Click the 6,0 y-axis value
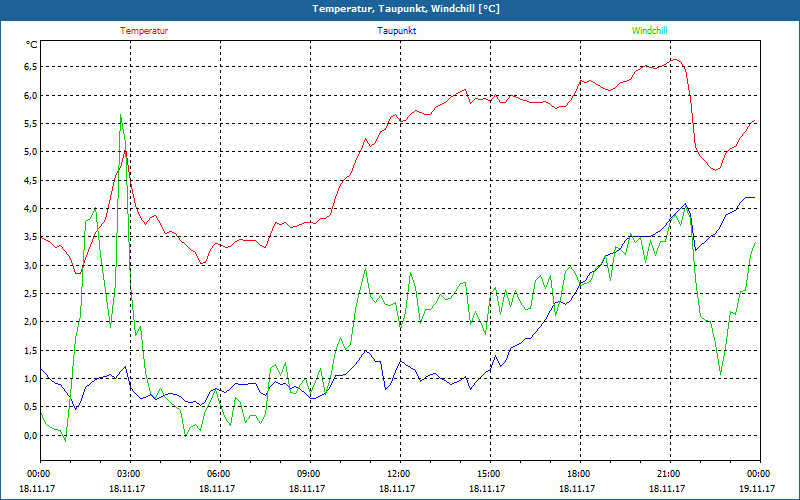The image size is (800, 500). [x=30, y=95]
